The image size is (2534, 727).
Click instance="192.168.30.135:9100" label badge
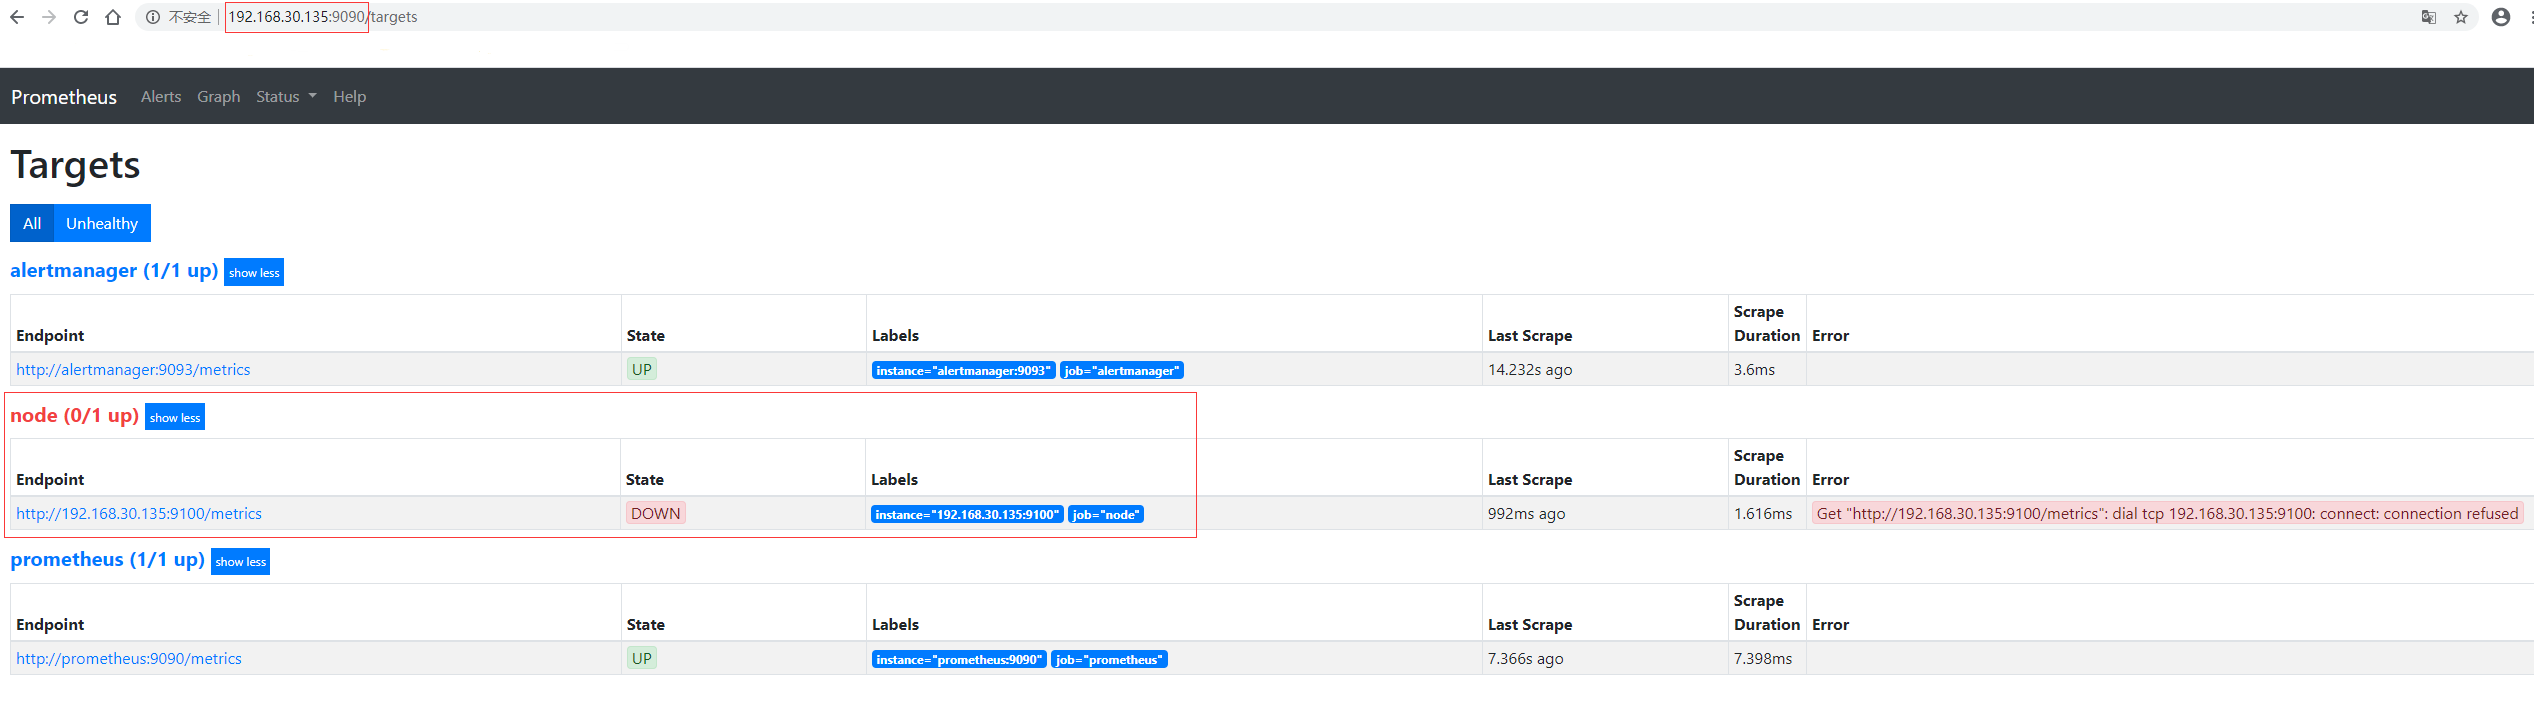[967, 515]
